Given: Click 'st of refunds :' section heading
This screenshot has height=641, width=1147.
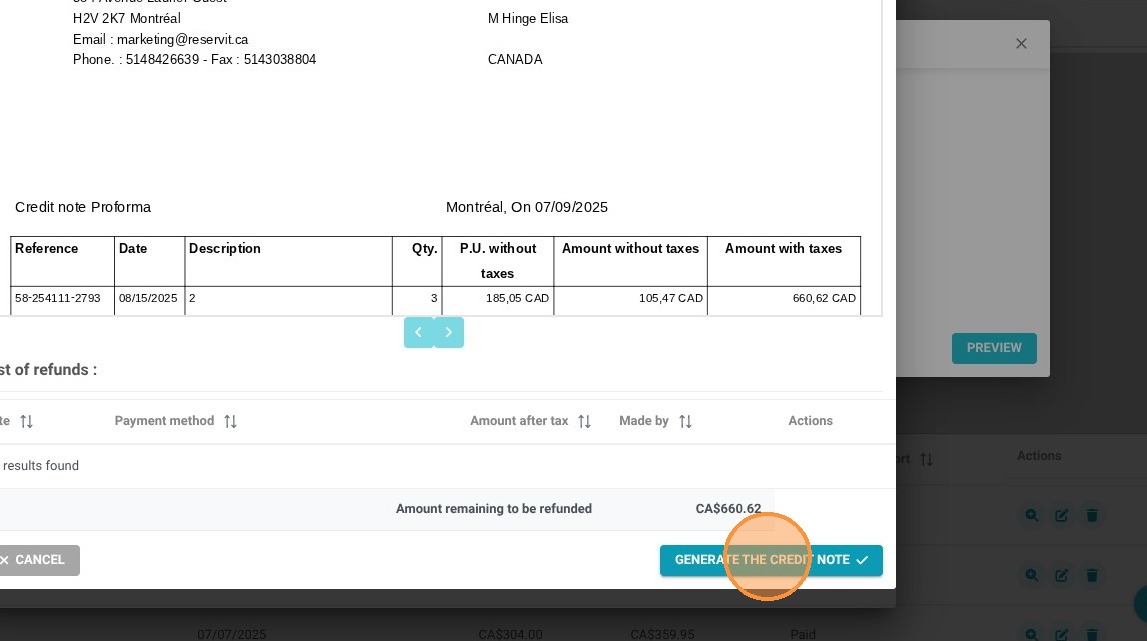Looking at the screenshot, I should click(48, 370).
